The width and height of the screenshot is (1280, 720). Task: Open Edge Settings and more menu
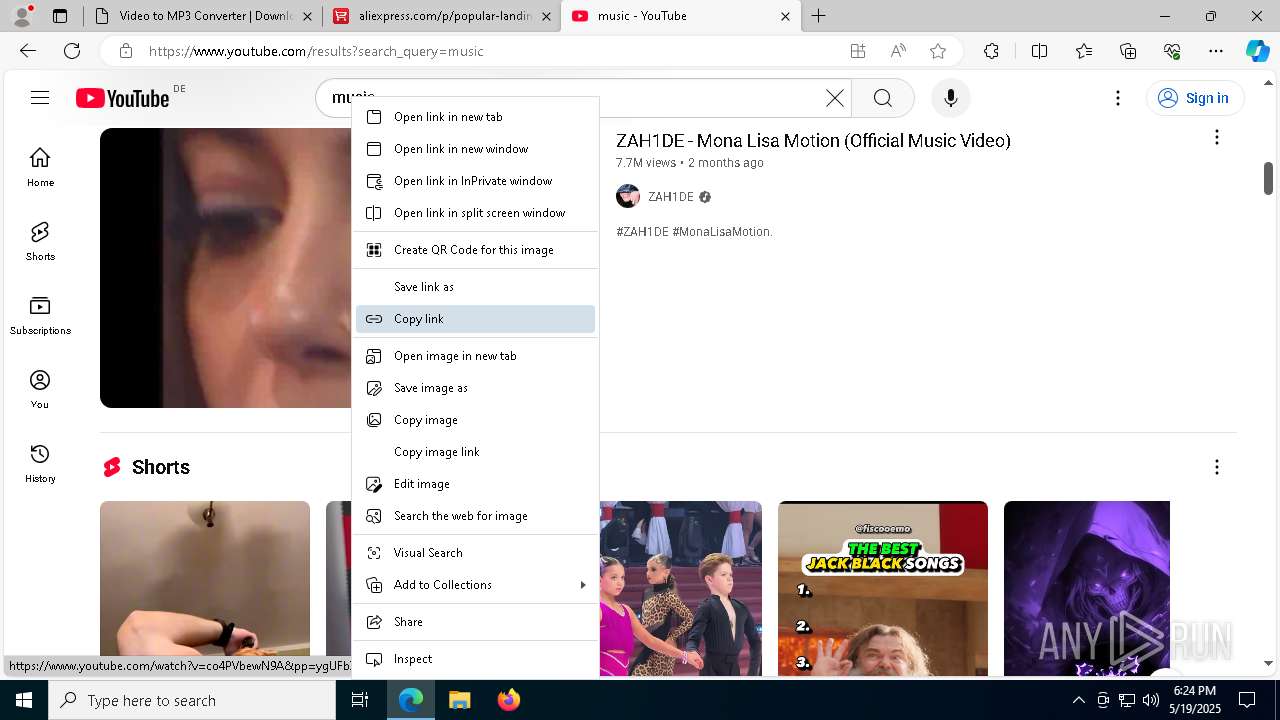[x=1216, y=51]
